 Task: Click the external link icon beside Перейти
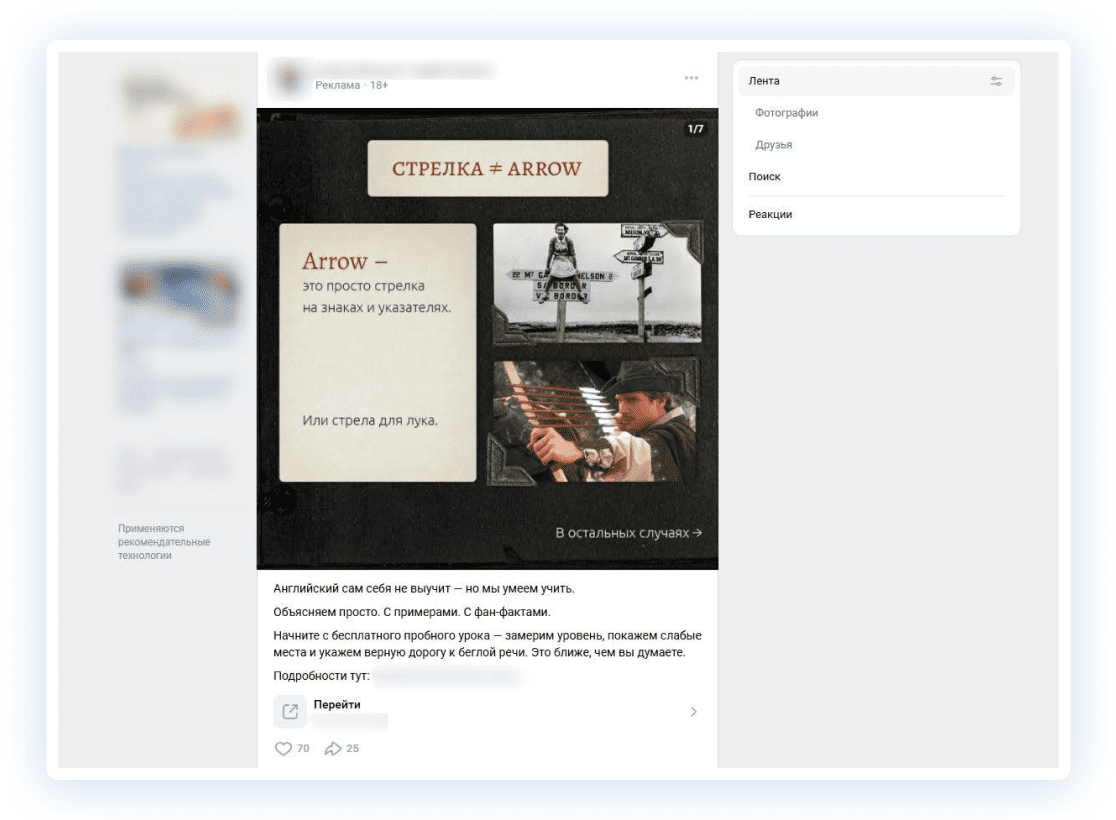290,711
